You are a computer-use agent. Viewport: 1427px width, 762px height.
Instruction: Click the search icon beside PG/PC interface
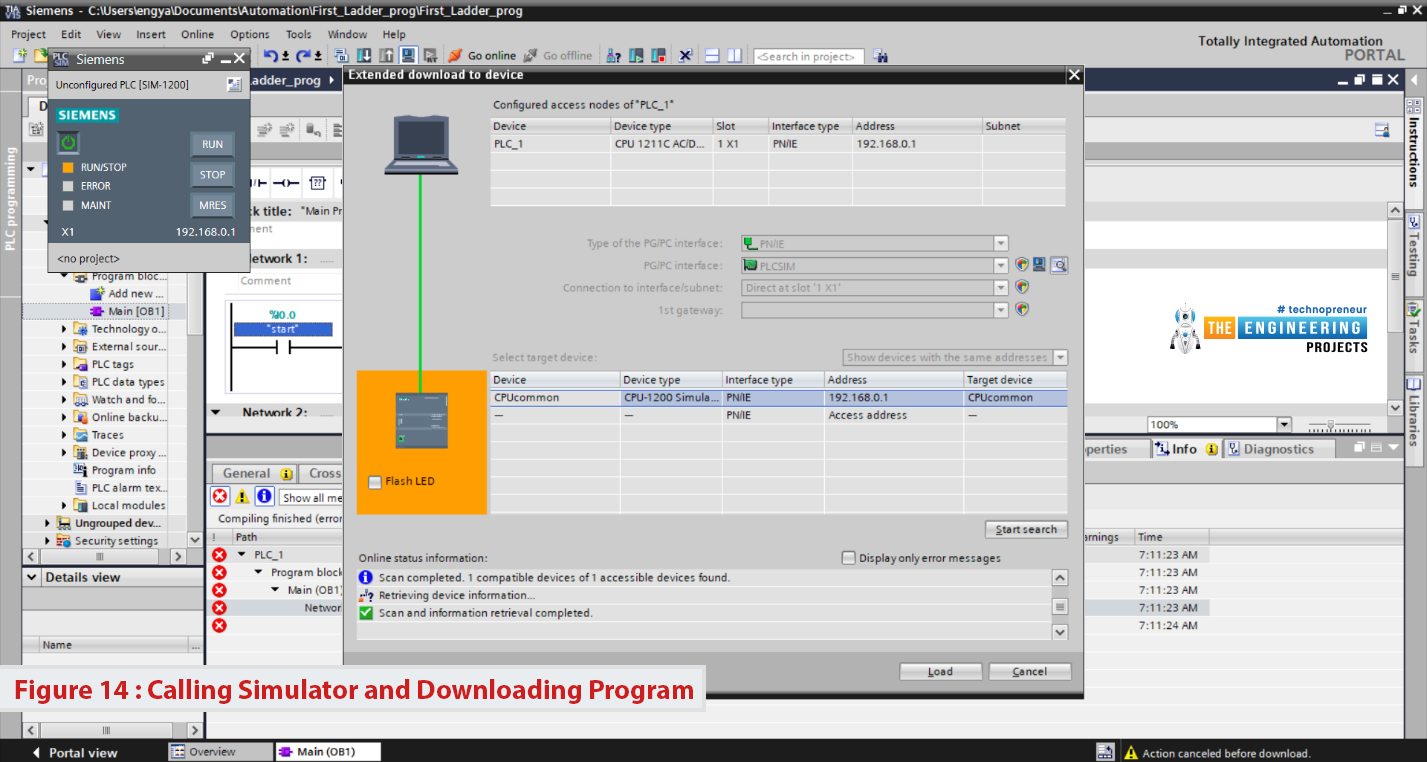click(x=1059, y=265)
